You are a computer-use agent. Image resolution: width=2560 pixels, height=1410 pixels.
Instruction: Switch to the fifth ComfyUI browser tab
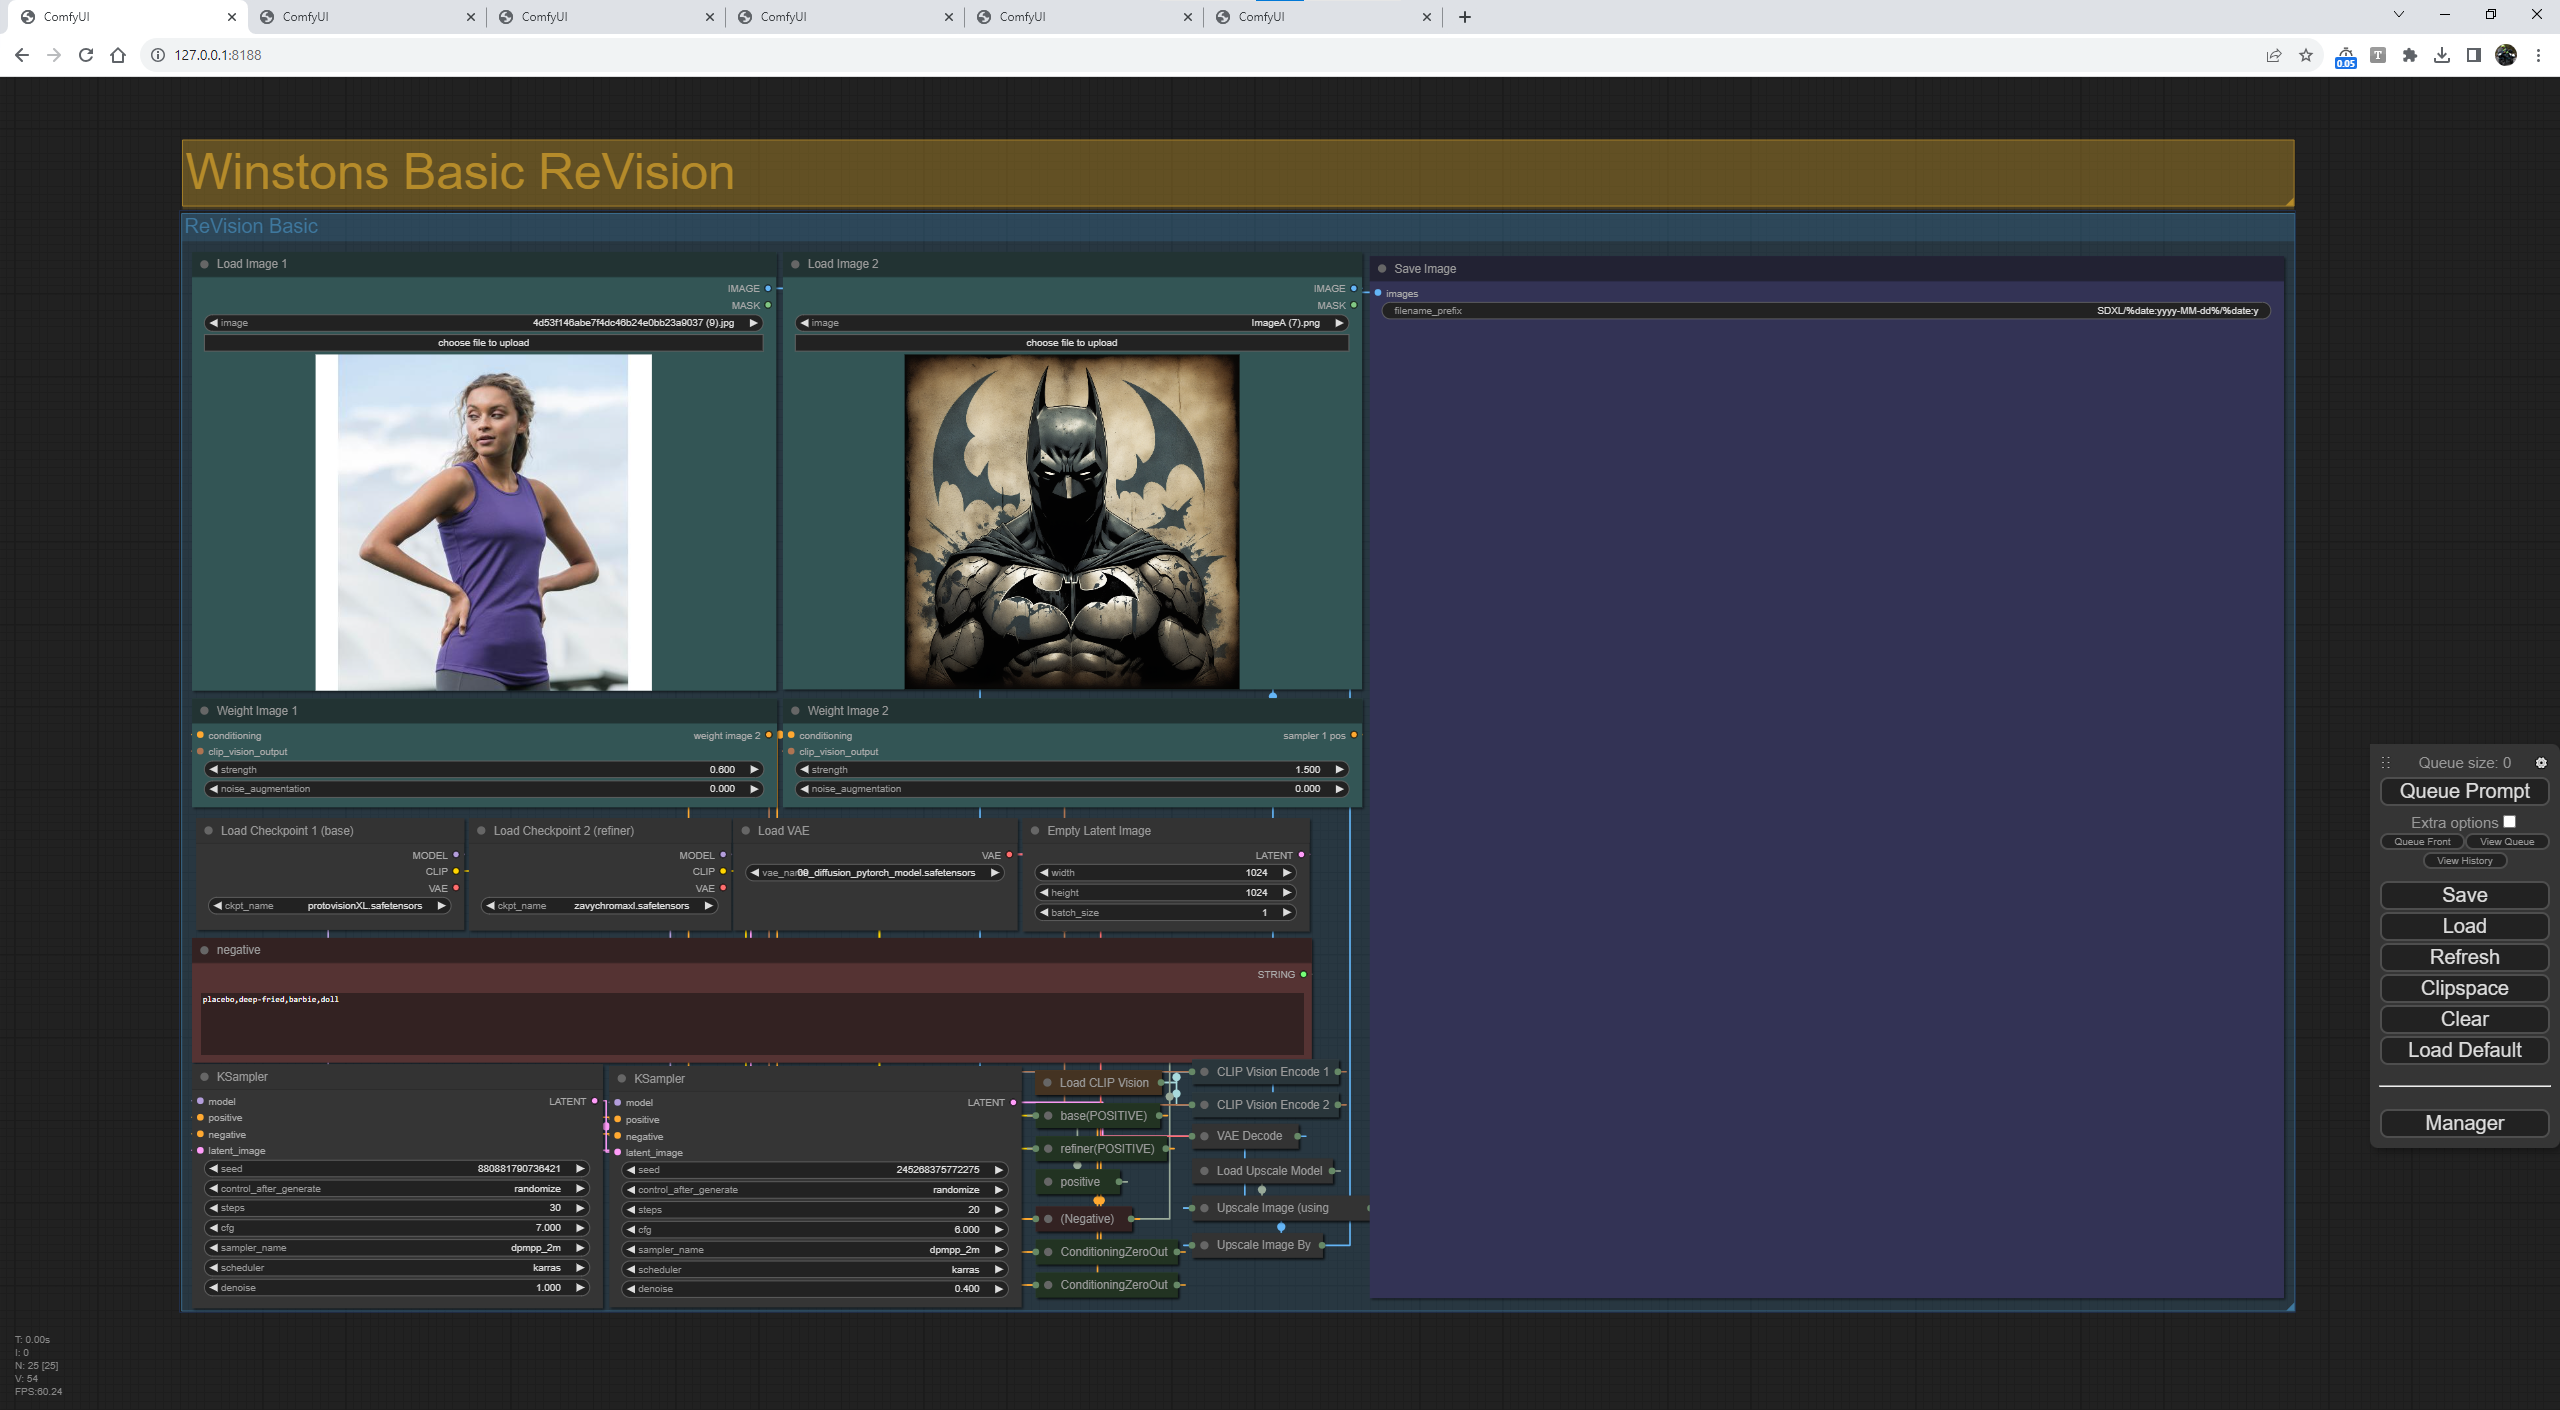coord(1083,17)
